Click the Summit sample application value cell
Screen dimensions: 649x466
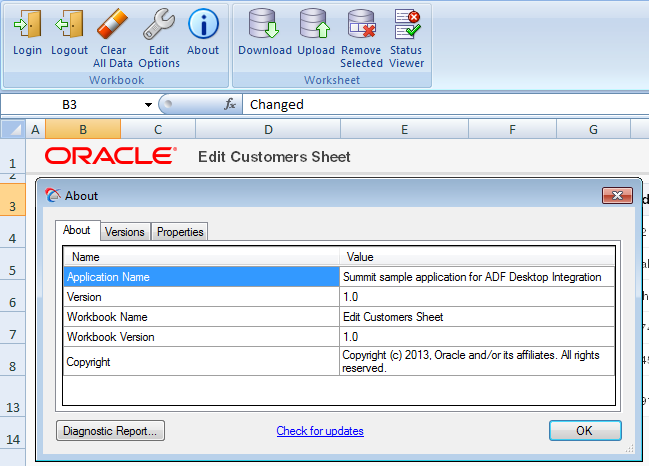[x=477, y=276]
